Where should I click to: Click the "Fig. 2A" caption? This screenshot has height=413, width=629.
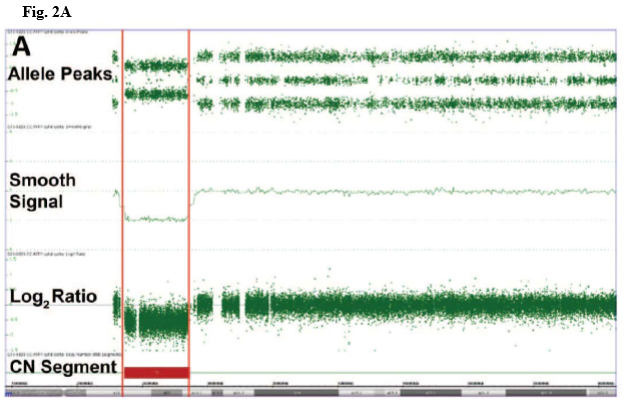(x=47, y=12)
